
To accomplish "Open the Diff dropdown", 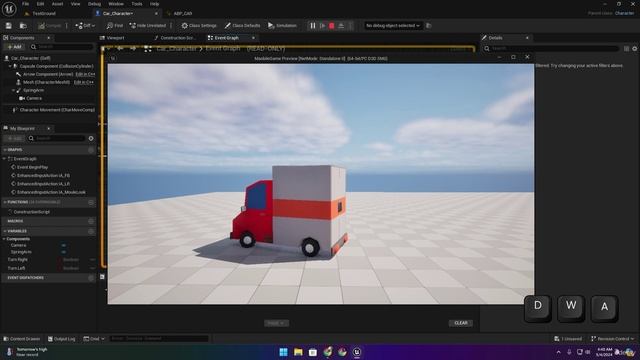I will pyautogui.click(x=85, y=26).
